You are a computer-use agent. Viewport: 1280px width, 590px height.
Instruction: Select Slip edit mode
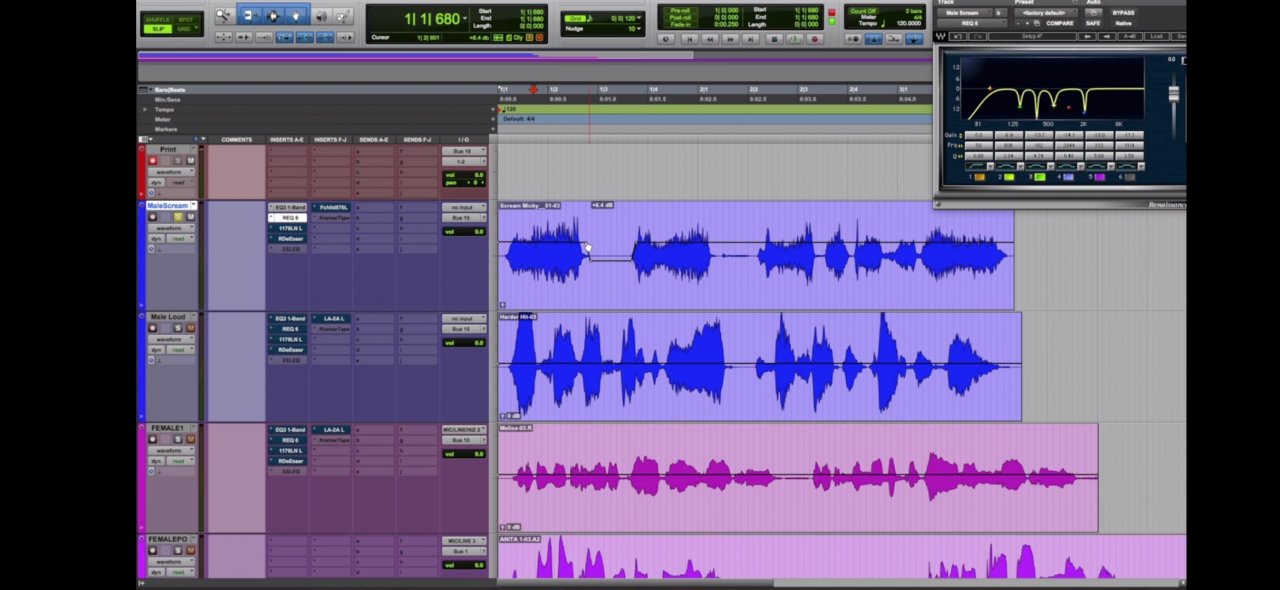click(x=157, y=29)
